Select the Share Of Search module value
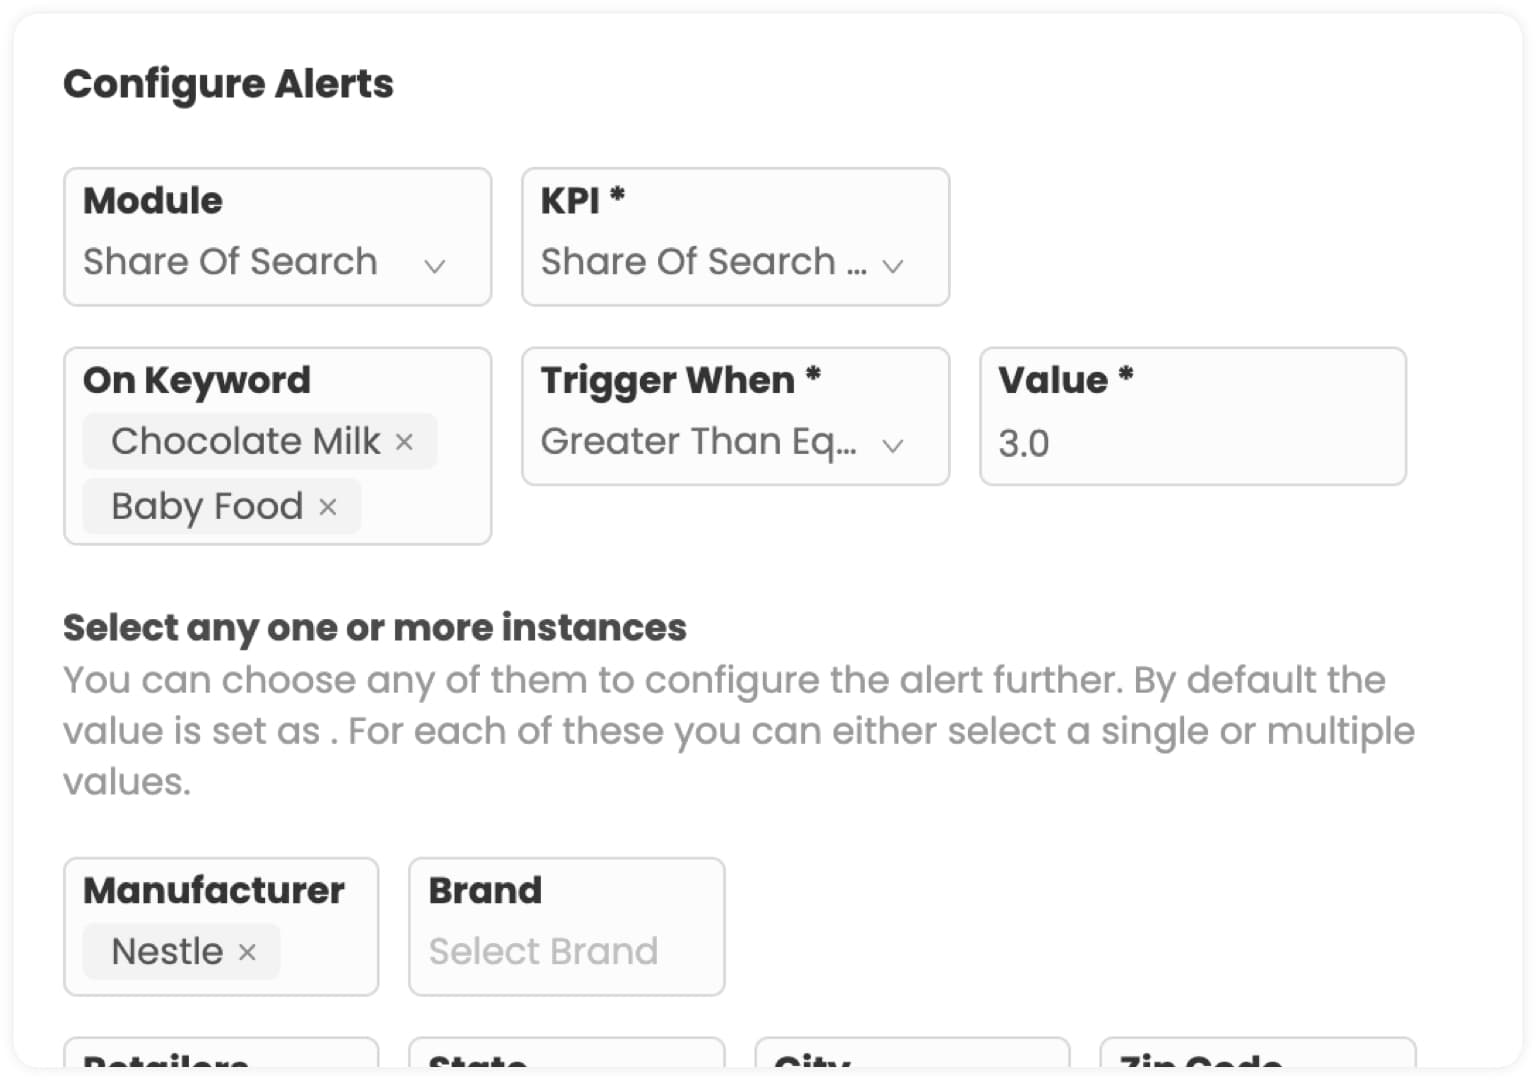 (231, 262)
